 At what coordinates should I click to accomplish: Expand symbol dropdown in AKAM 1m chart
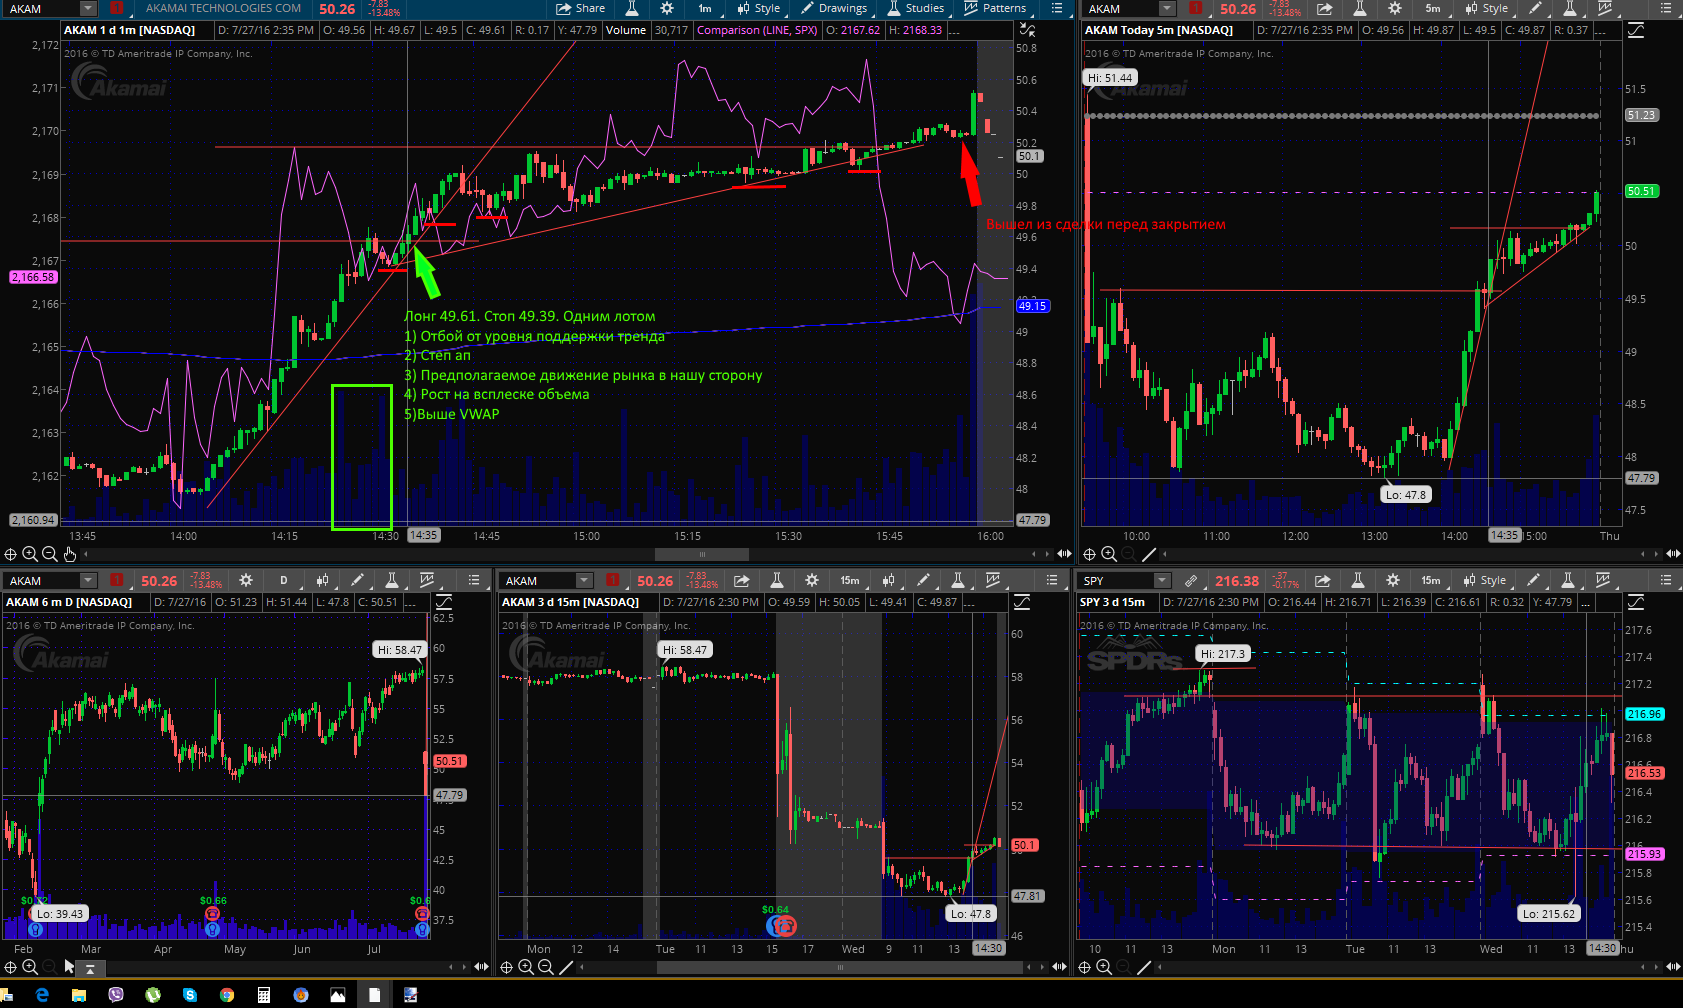click(88, 8)
